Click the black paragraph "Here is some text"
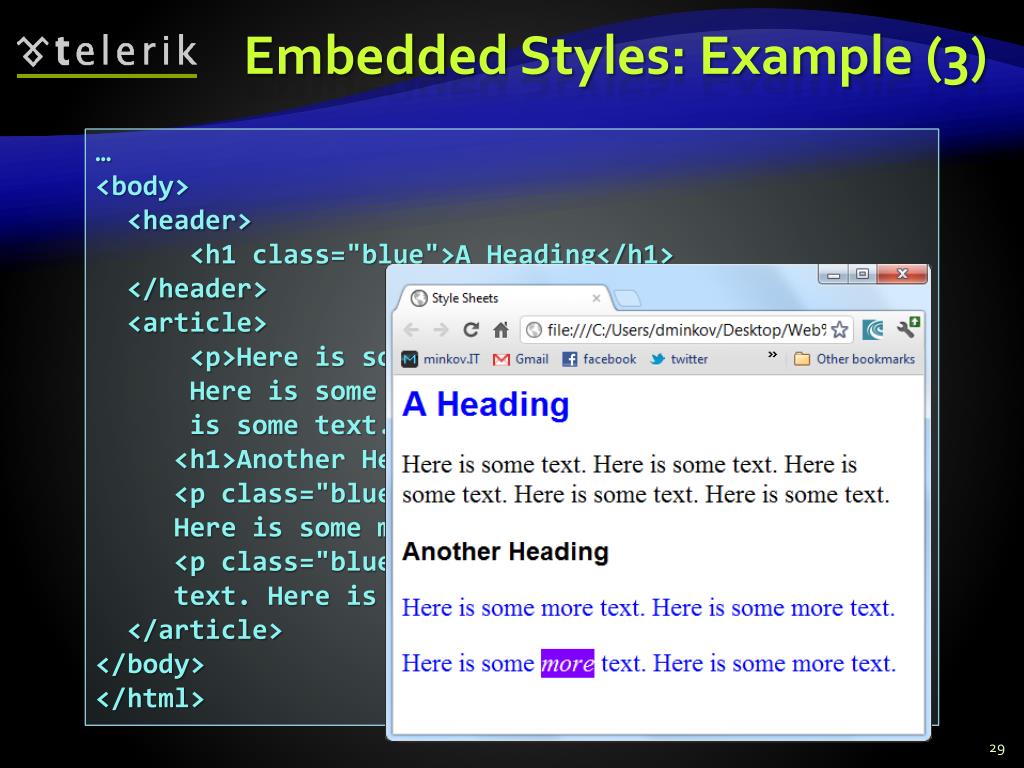The image size is (1024, 768). (x=646, y=479)
